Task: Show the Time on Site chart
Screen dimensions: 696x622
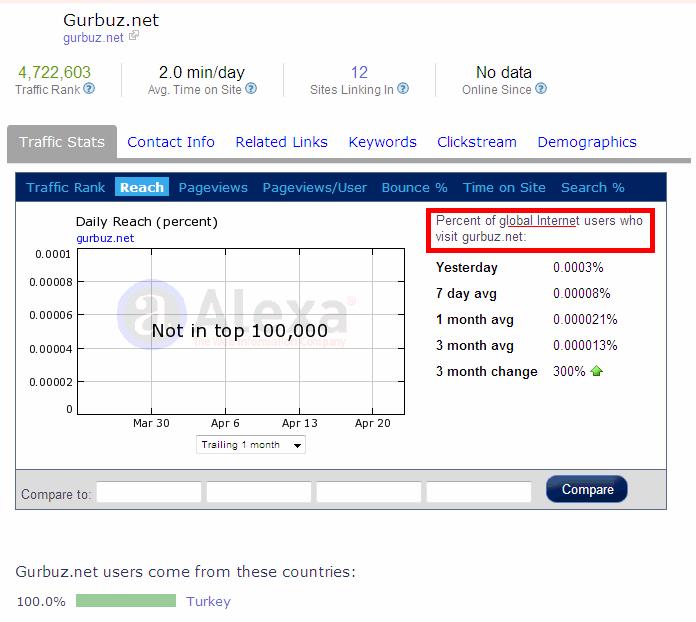Action: click(x=504, y=187)
